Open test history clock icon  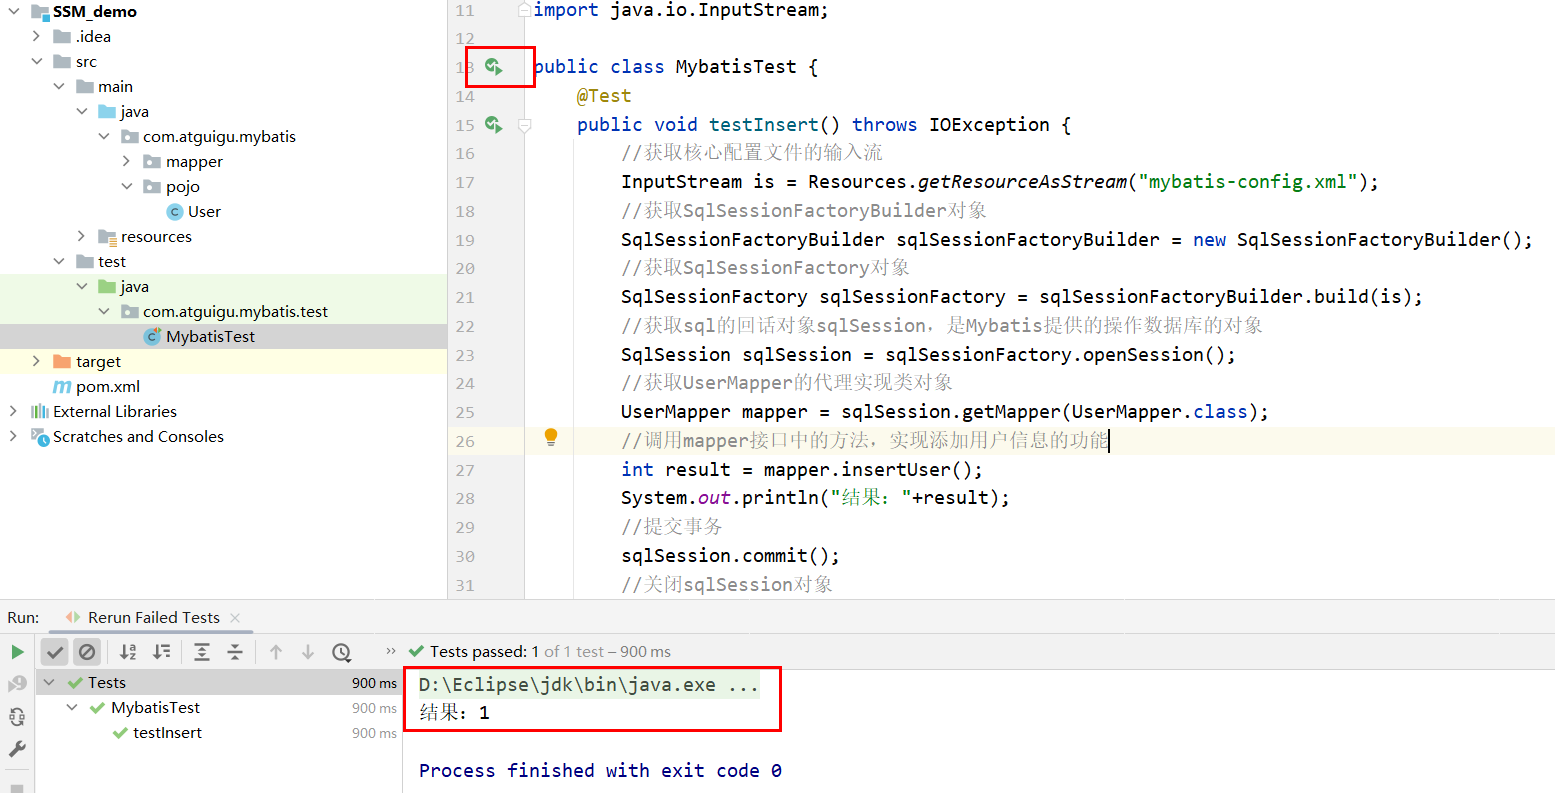coord(342,652)
